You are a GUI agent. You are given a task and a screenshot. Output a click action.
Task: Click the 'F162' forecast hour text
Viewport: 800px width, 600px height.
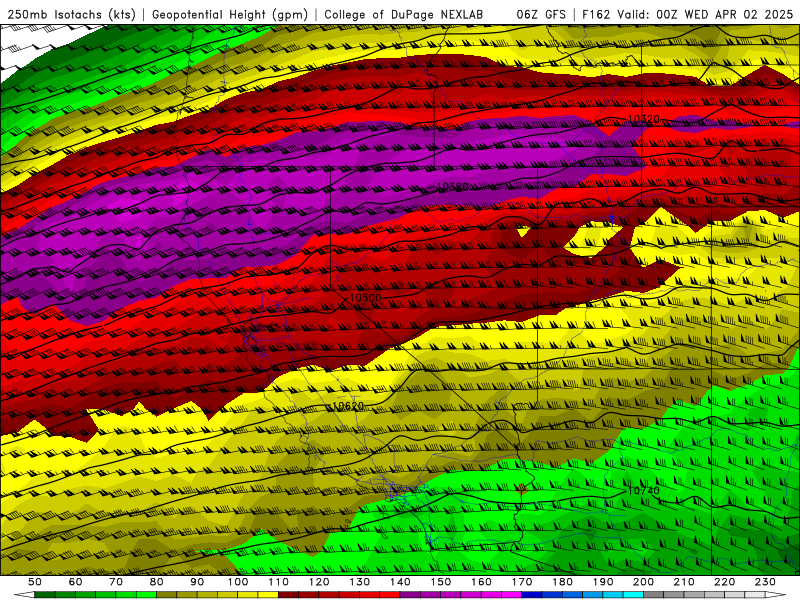(596, 15)
